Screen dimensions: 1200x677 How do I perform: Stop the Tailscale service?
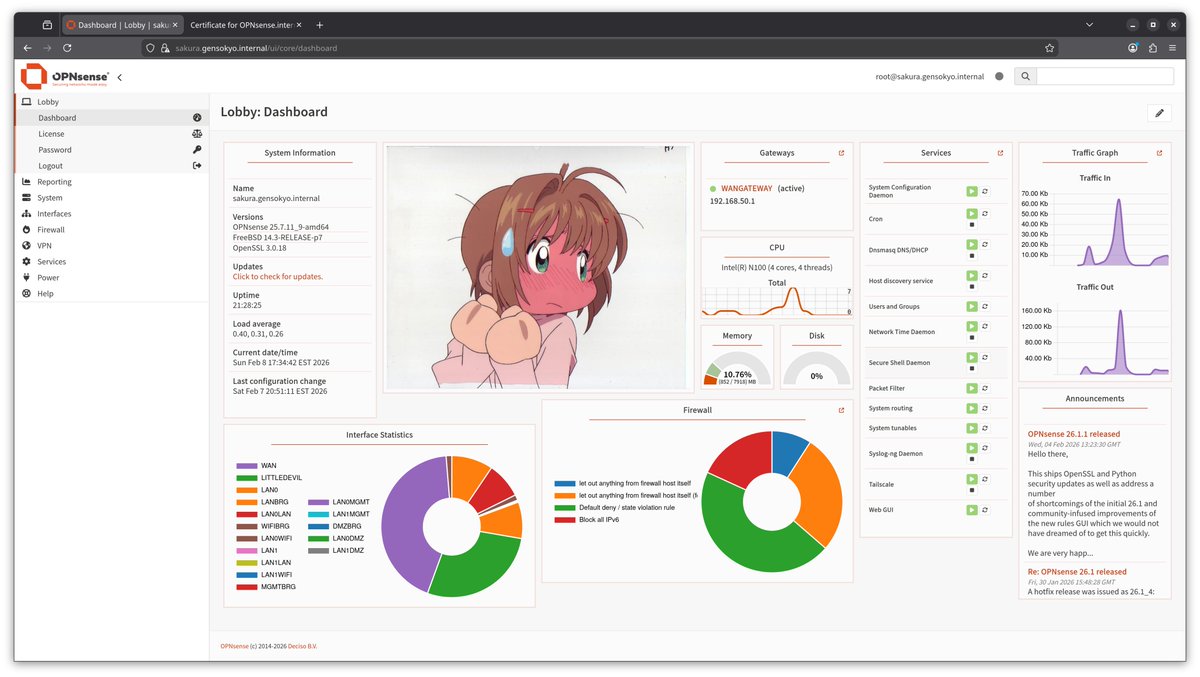pos(971,491)
